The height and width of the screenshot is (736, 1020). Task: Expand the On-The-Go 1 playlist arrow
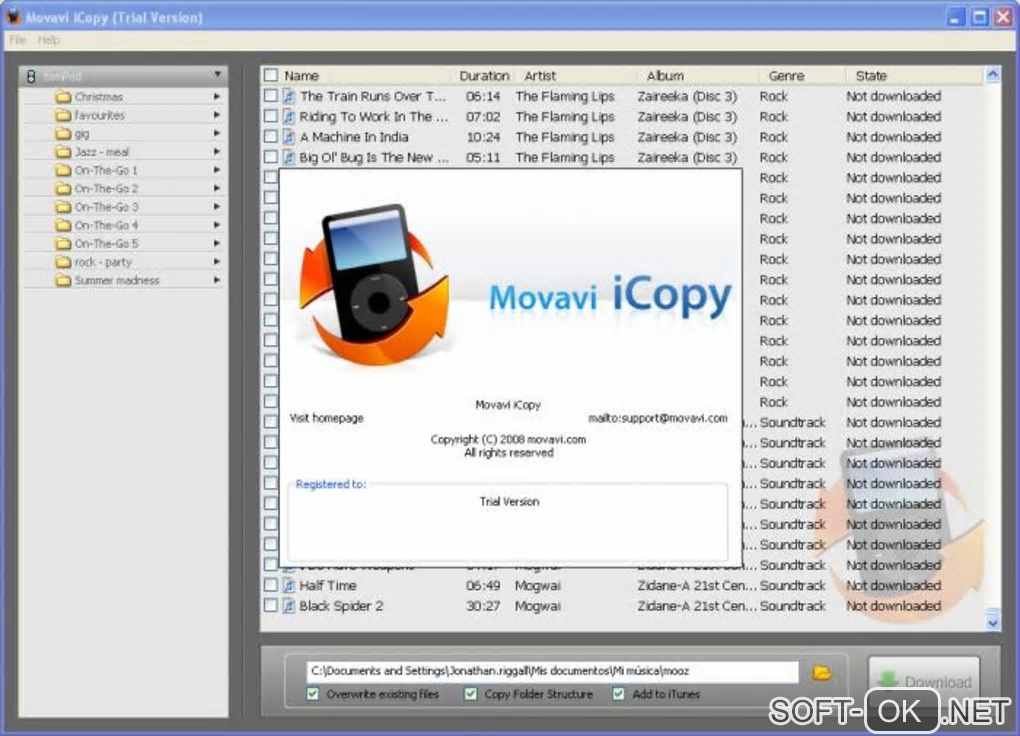tap(217, 170)
